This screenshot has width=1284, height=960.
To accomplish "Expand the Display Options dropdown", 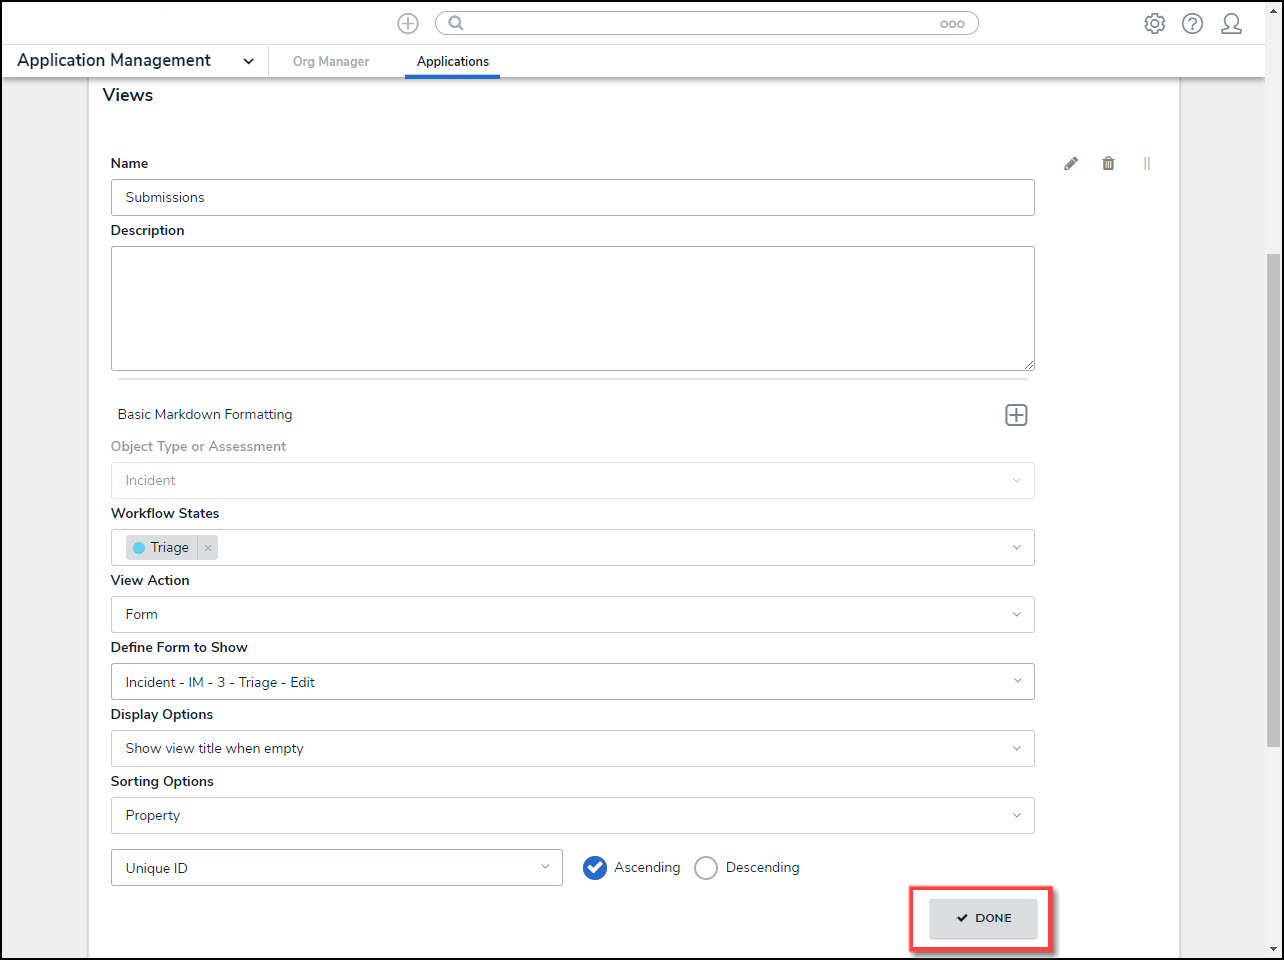I will (572, 749).
